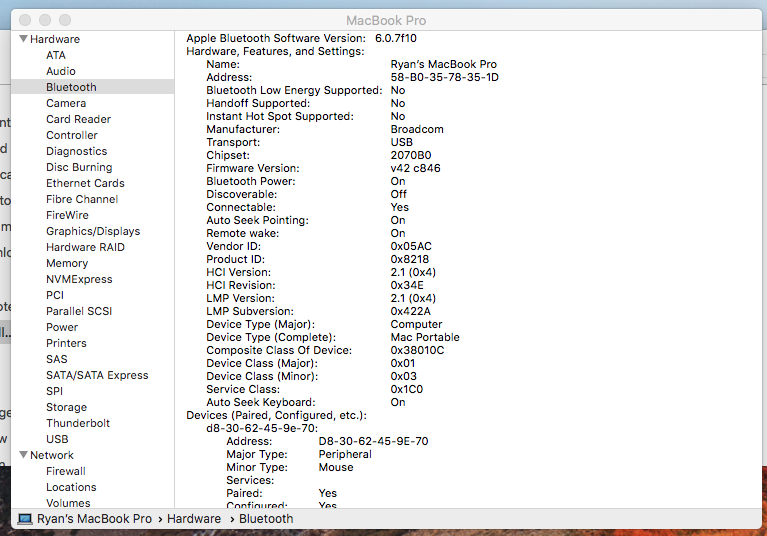Image resolution: width=767 pixels, height=536 pixels.
Task: Collapse the Hardware section triangle
Action: (x=23, y=39)
